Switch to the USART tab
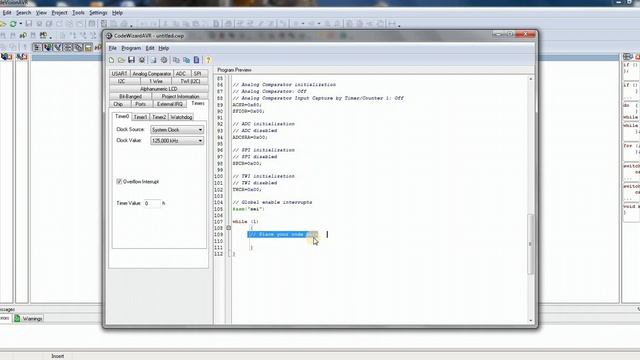This screenshot has height=360, width=640. [x=120, y=73]
